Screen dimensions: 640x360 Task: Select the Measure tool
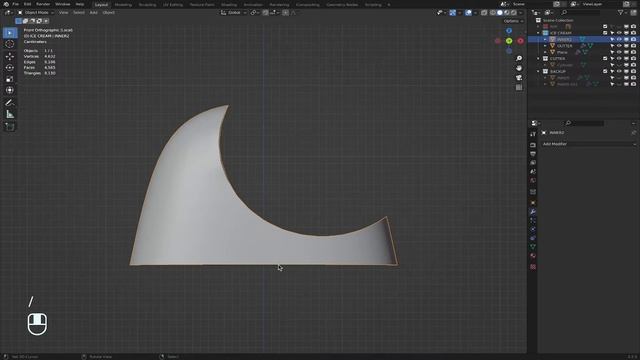(x=10, y=114)
